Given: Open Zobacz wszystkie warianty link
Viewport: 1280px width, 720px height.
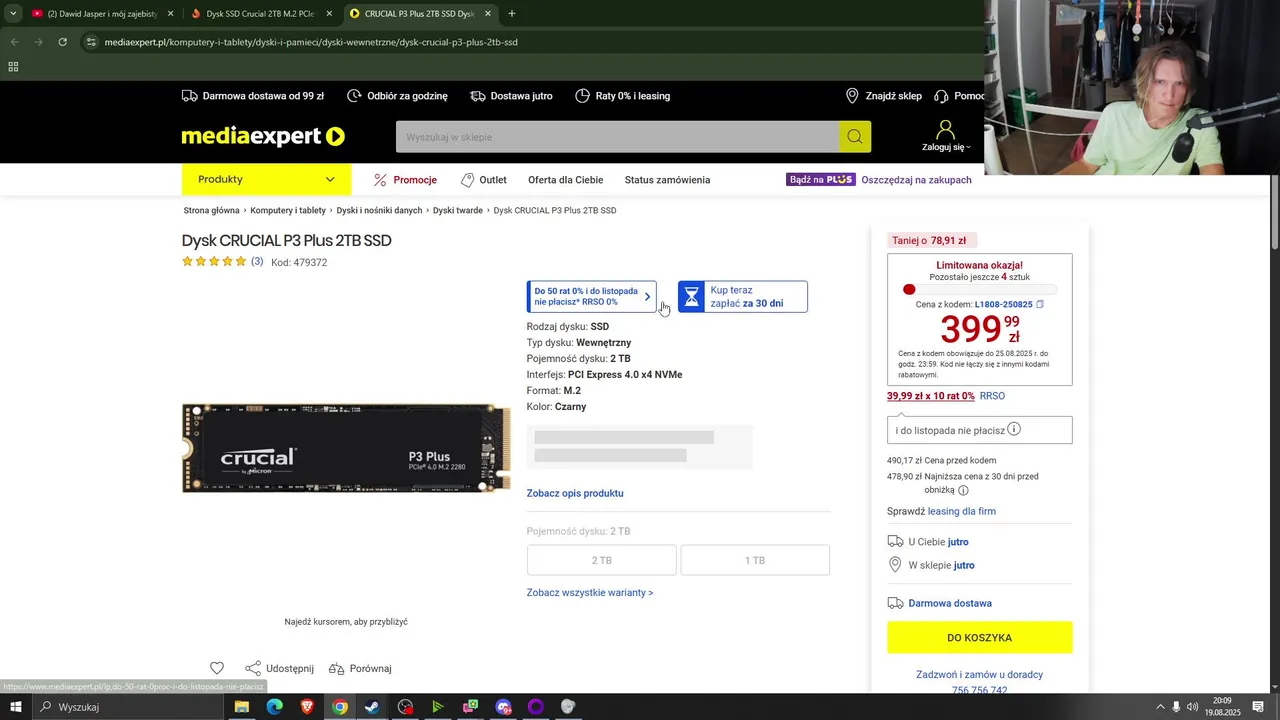Looking at the screenshot, I should (590, 593).
